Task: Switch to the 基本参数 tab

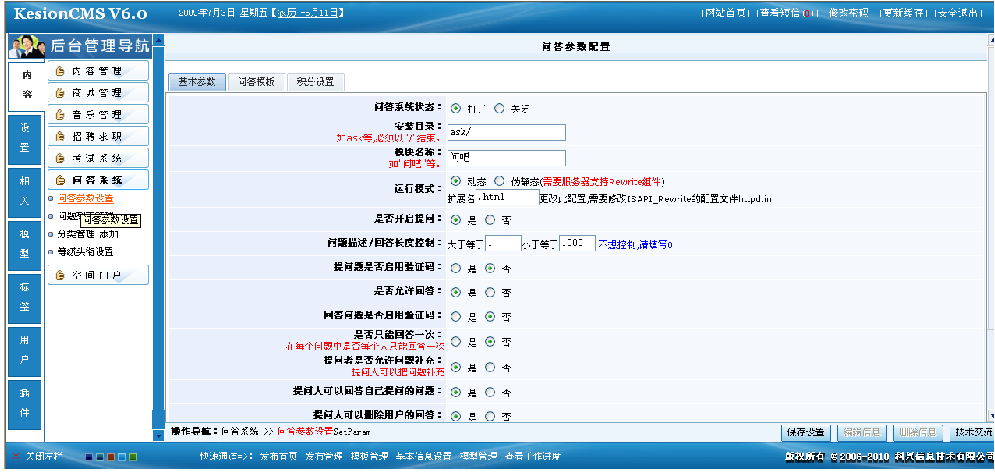Action: 197,82
